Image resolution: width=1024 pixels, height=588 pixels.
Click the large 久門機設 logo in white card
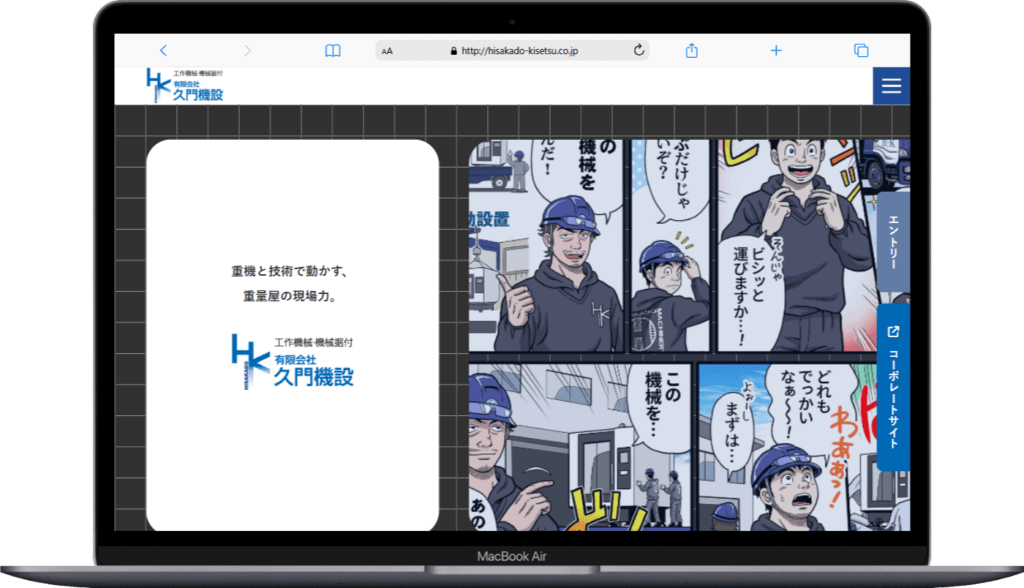pos(293,361)
